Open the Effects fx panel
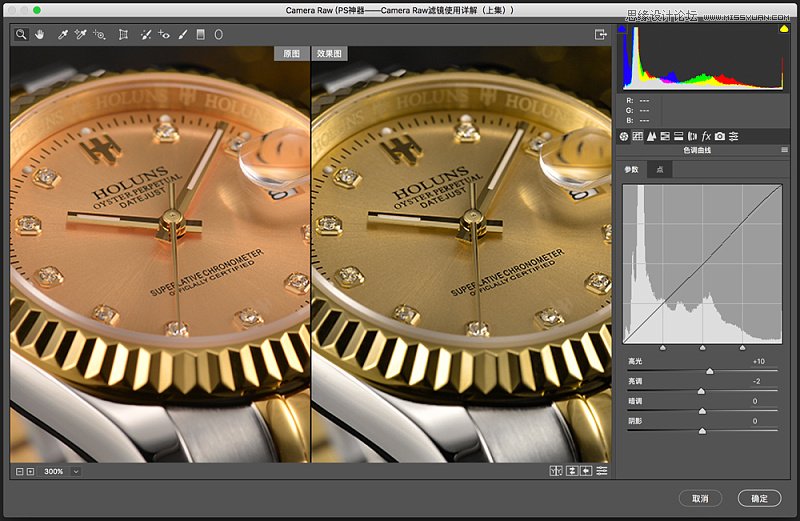Screen dimensions: 800x521 706,135
